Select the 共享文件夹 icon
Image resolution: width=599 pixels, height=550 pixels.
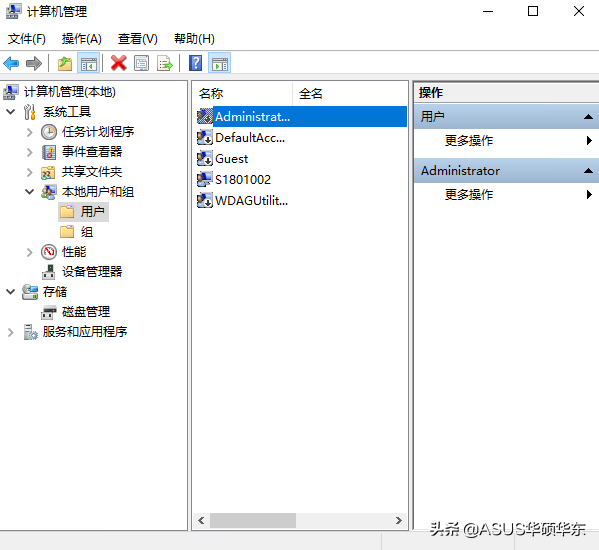click(49, 173)
